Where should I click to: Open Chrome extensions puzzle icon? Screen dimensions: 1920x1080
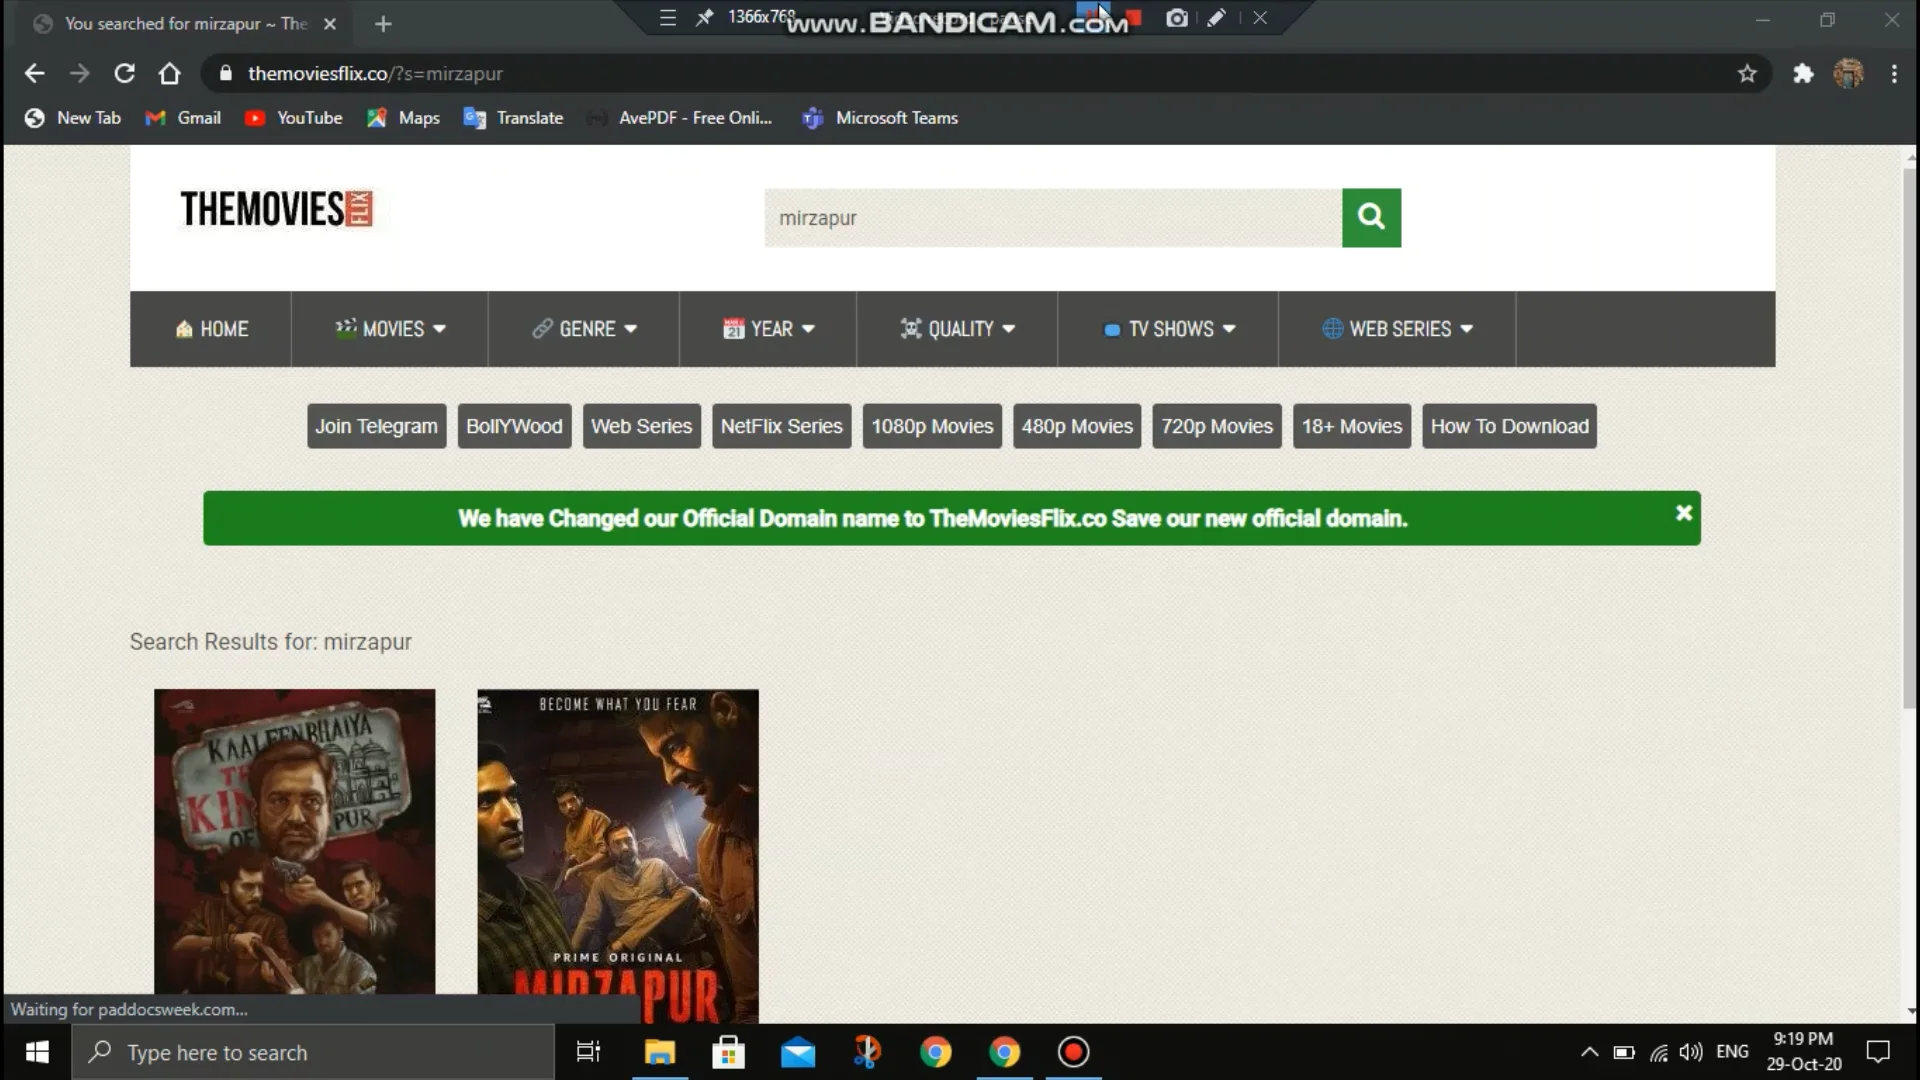pos(1803,74)
